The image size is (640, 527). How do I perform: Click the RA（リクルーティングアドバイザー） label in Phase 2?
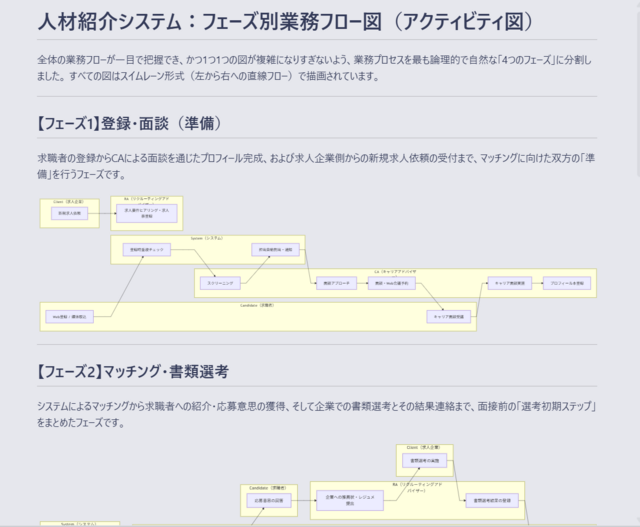click(x=417, y=487)
